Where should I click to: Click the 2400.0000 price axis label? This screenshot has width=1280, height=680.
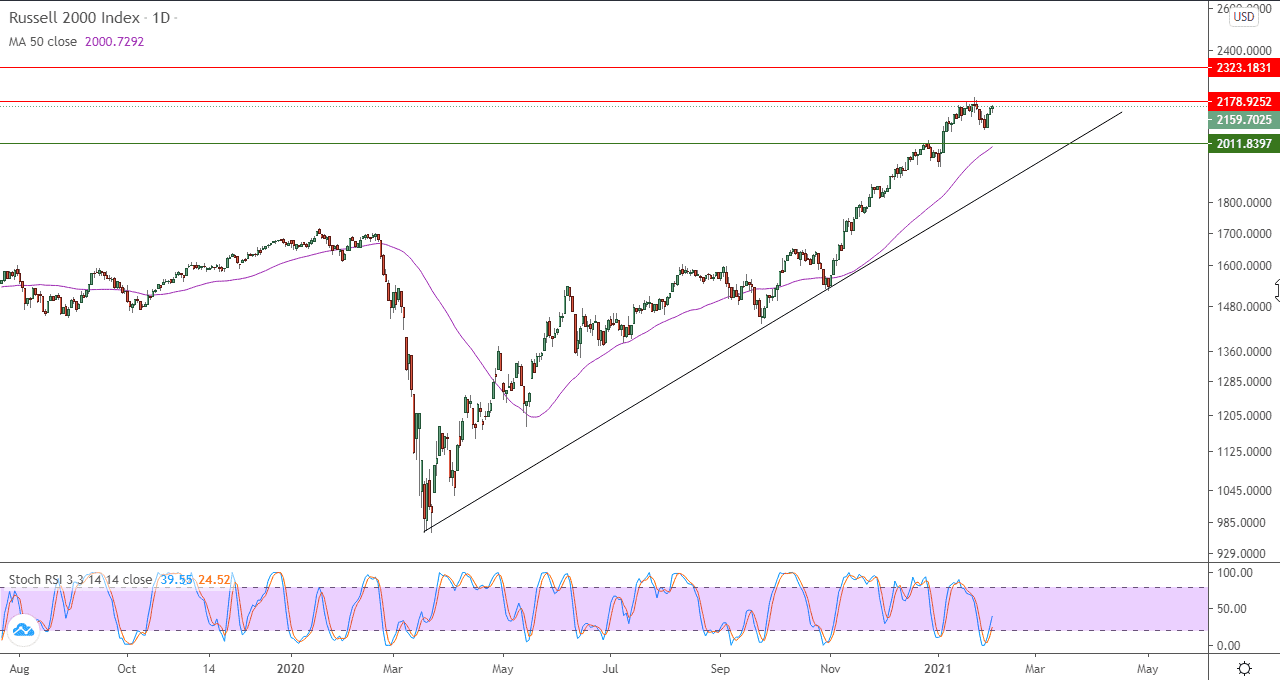[x=1243, y=50]
